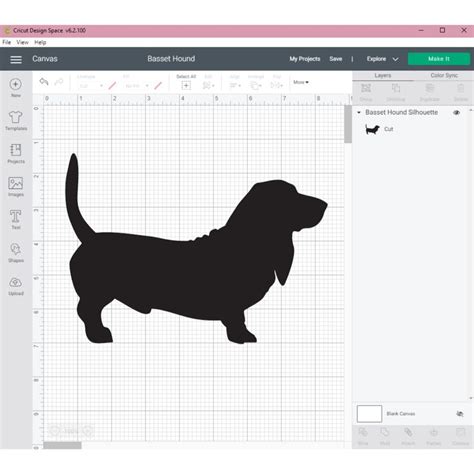Open the Upload panel
This screenshot has height=474, width=474.
pyautogui.click(x=16, y=286)
